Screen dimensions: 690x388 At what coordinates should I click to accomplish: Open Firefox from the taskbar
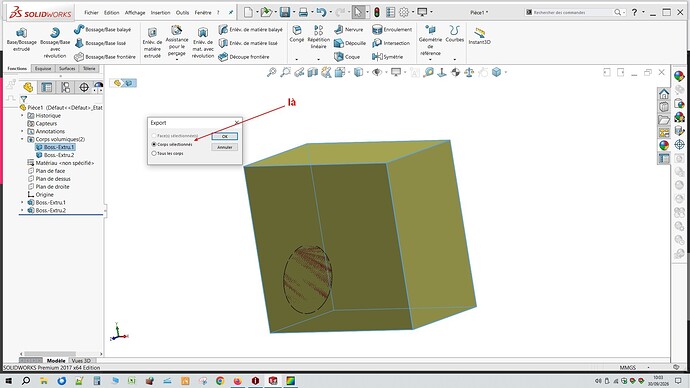238,381
